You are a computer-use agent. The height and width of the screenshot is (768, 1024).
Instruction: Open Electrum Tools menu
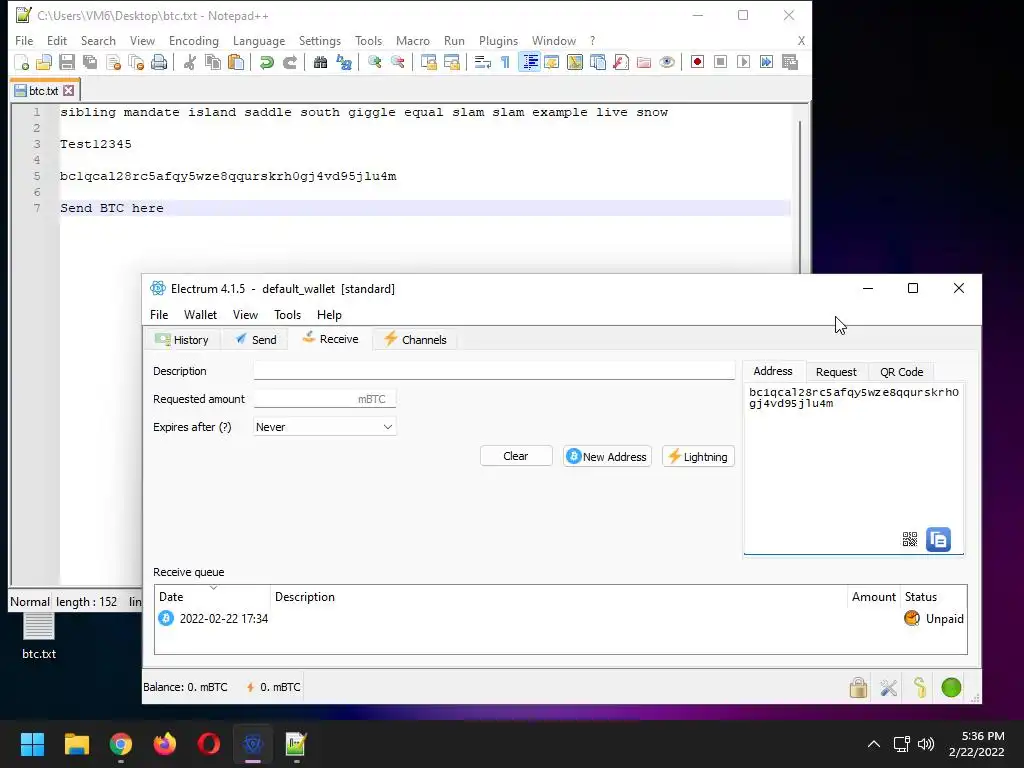(x=287, y=315)
